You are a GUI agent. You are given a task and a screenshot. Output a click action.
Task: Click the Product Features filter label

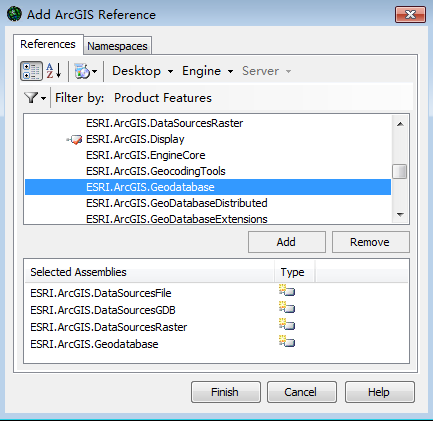(163, 98)
